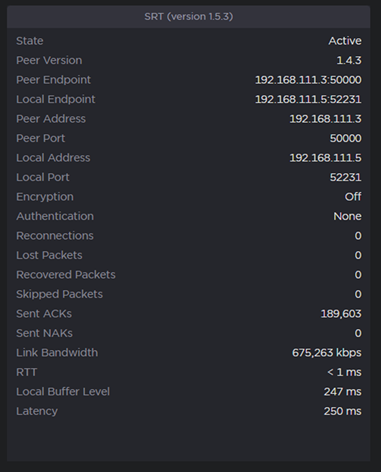The height and width of the screenshot is (472, 381).
Task: Select the 247 ms buffer level value
Action: [x=342, y=392]
